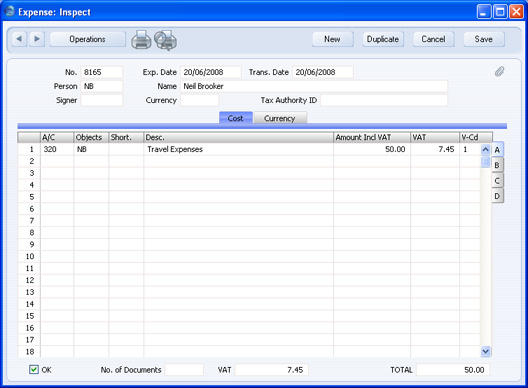Switch to the Currency tab
This screenshot has width=528, height=388.
(280, 118)
